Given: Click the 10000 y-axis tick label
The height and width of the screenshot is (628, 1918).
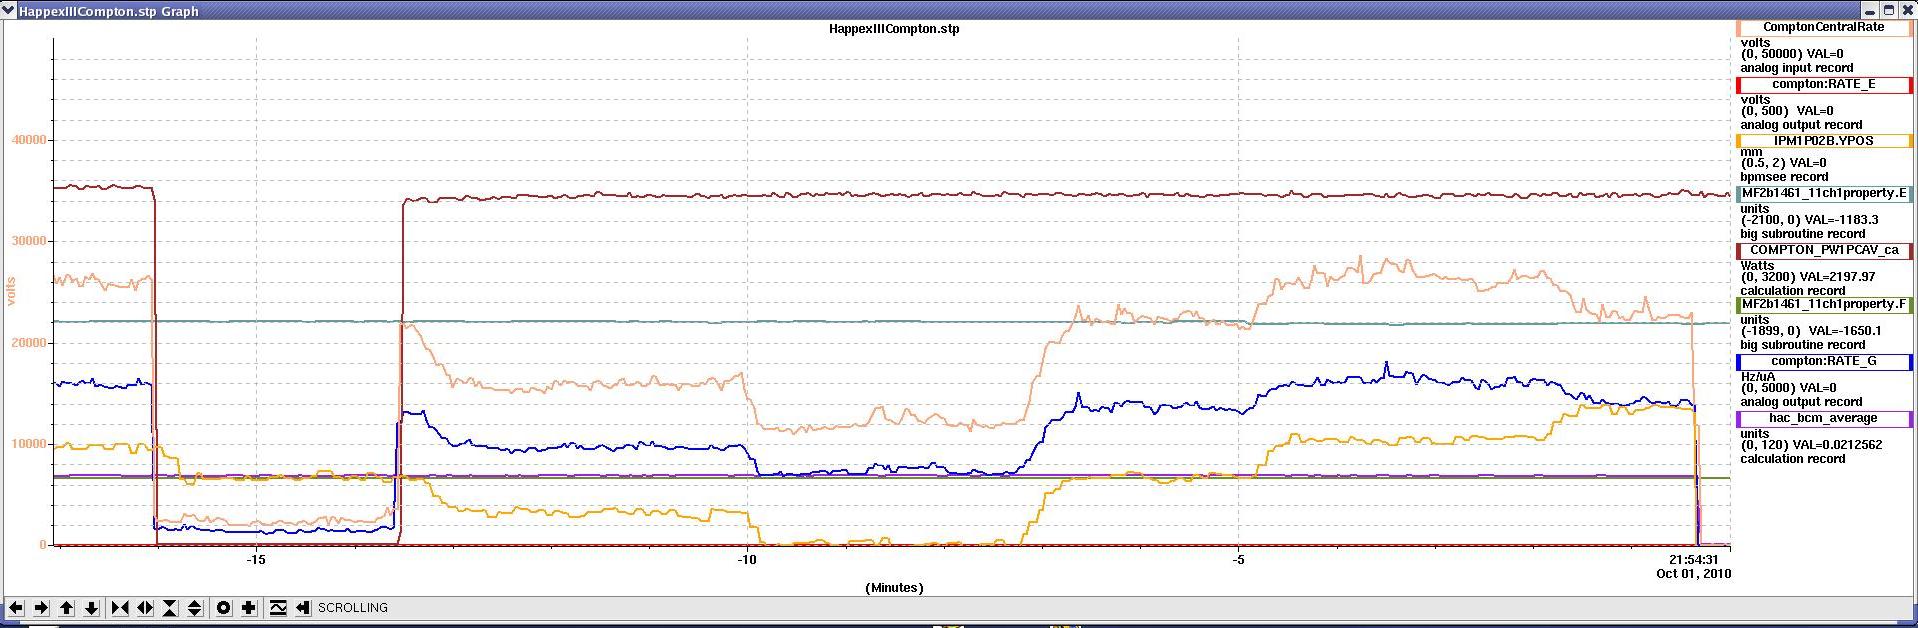Looking at the screenshot, I should click(x=29, y=444).
